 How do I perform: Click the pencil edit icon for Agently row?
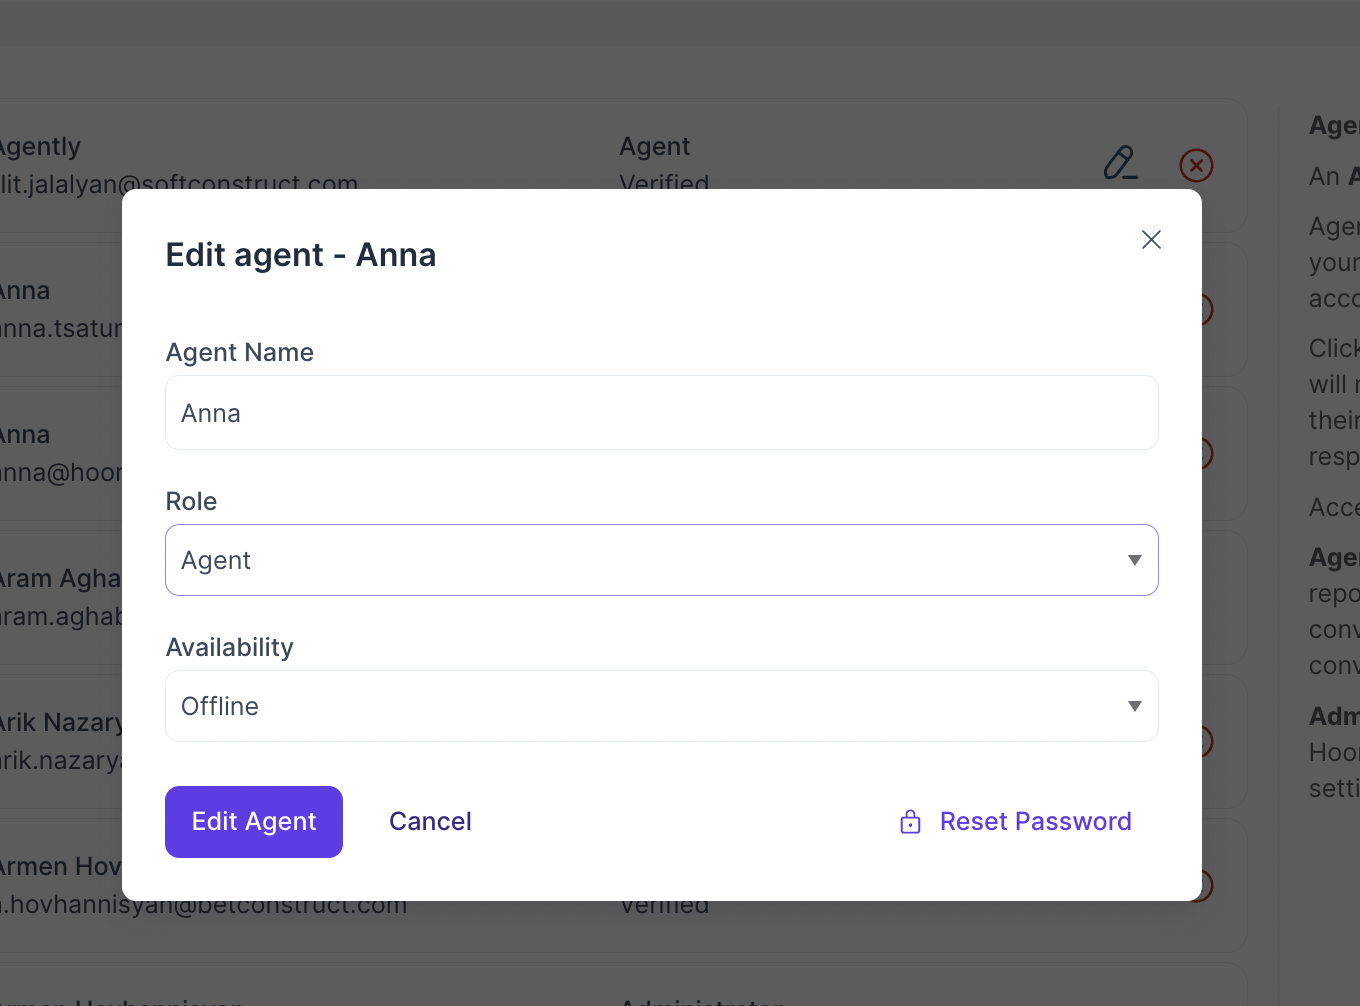point(1121,163)
